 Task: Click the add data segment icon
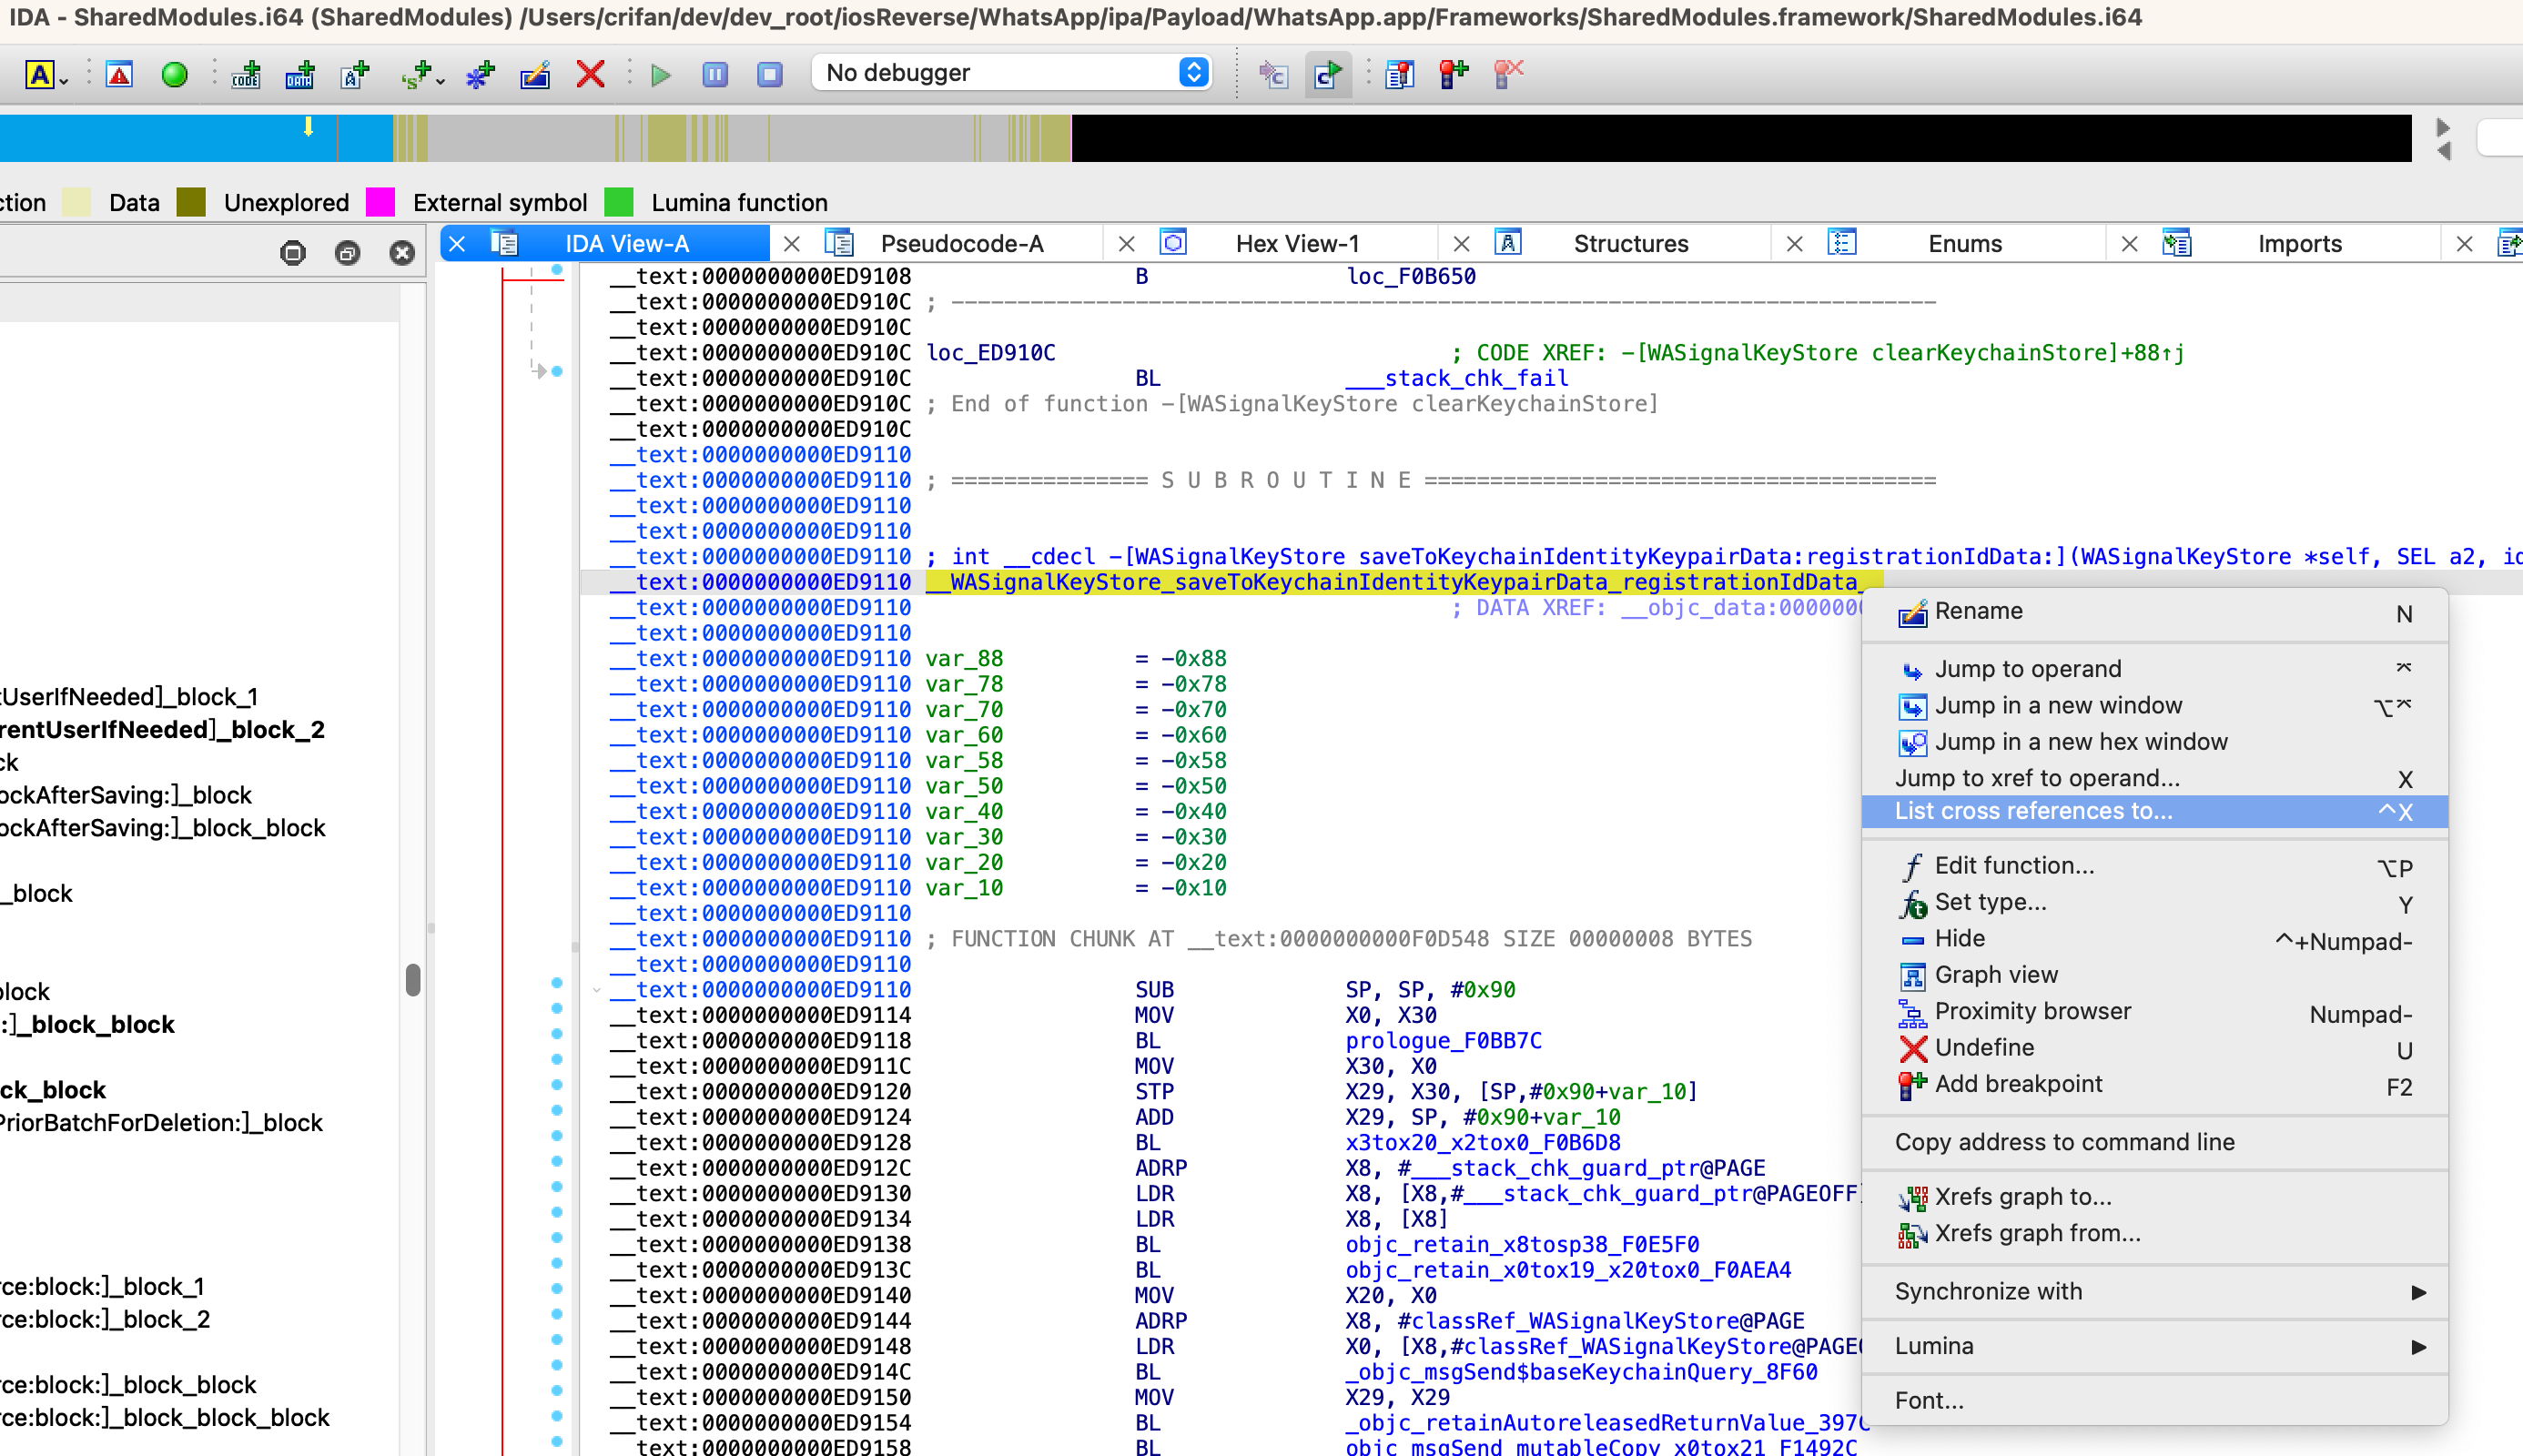(x=299, y=74)
